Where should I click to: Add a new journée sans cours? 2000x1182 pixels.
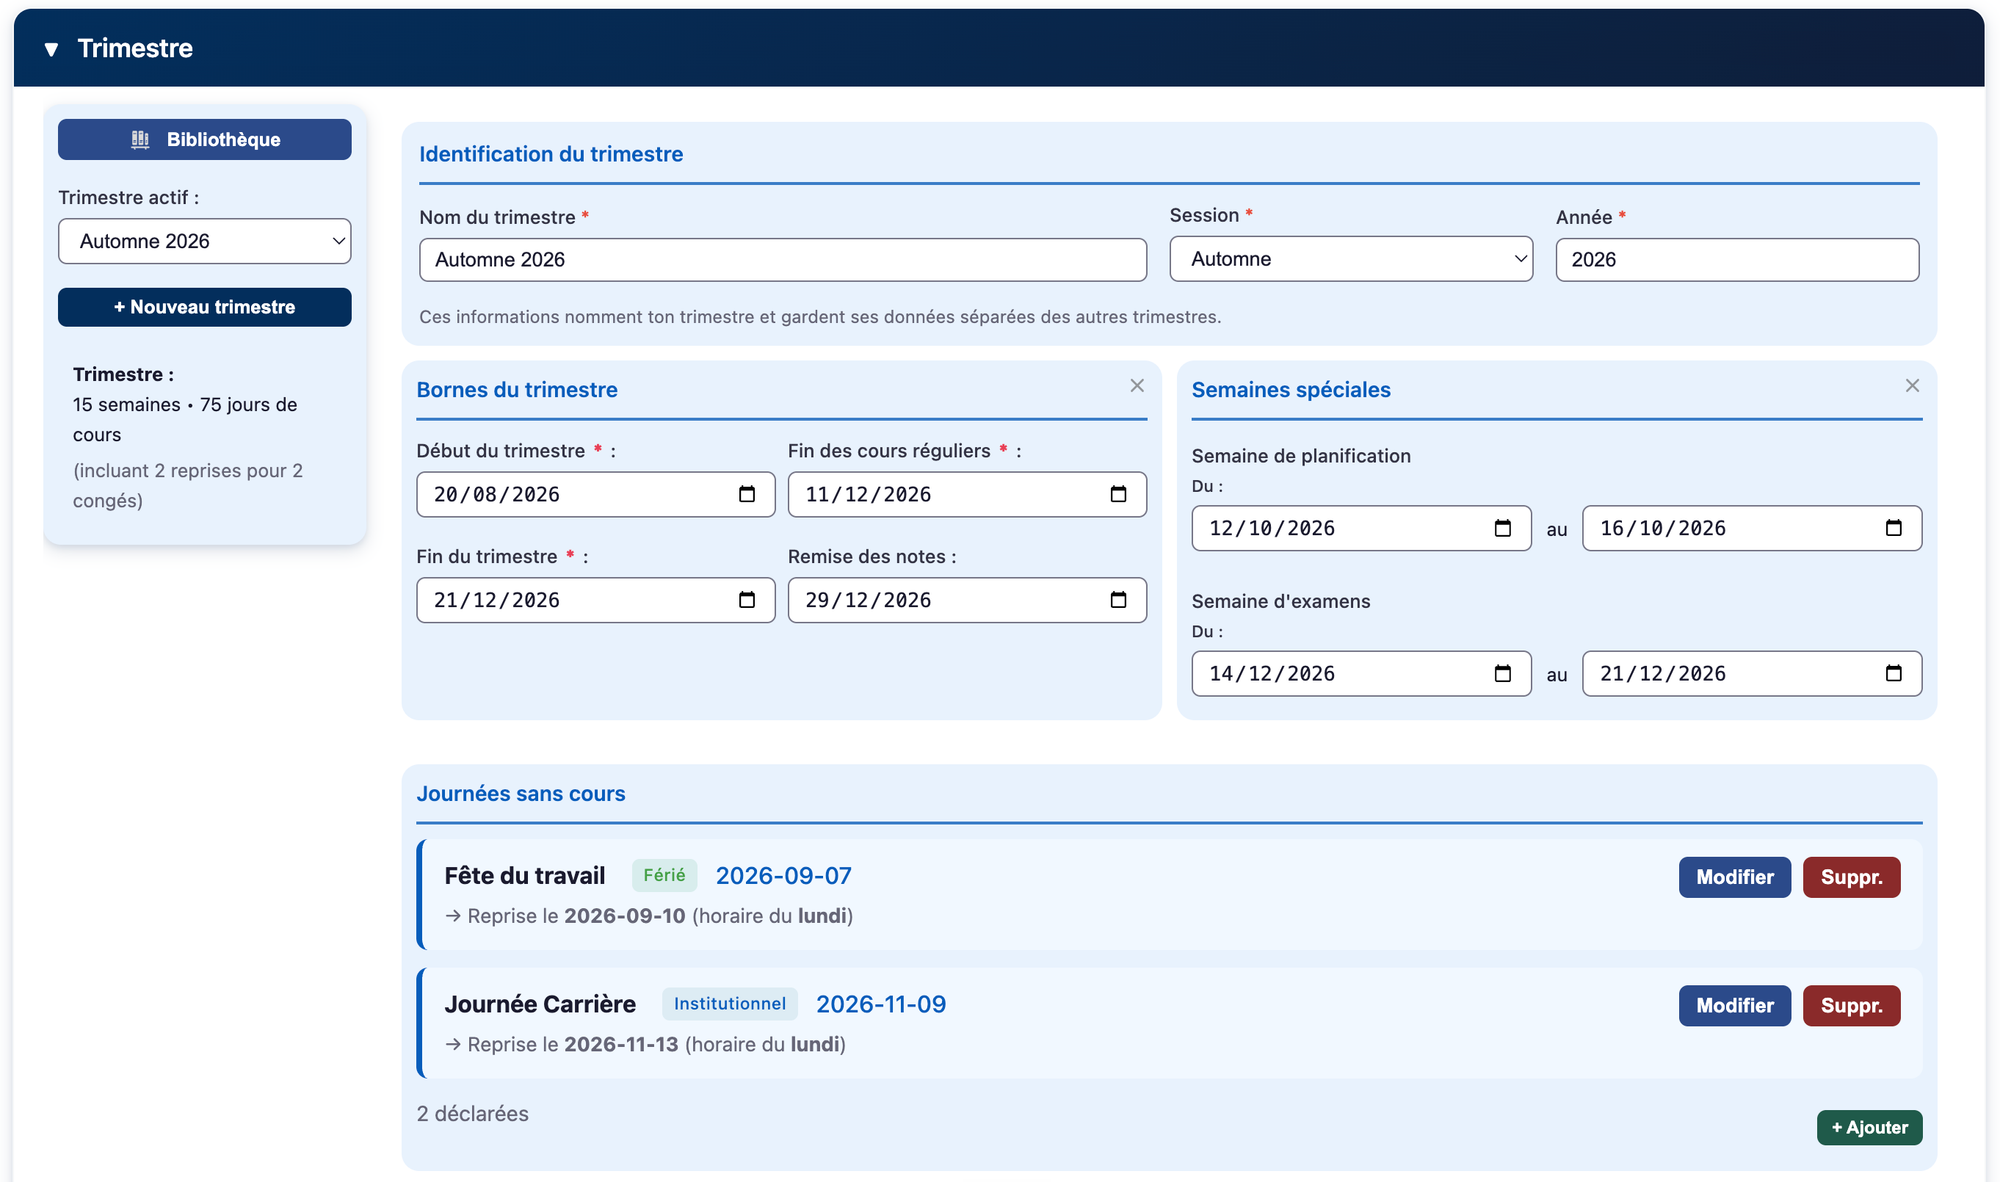[x=1870, y=1128]
